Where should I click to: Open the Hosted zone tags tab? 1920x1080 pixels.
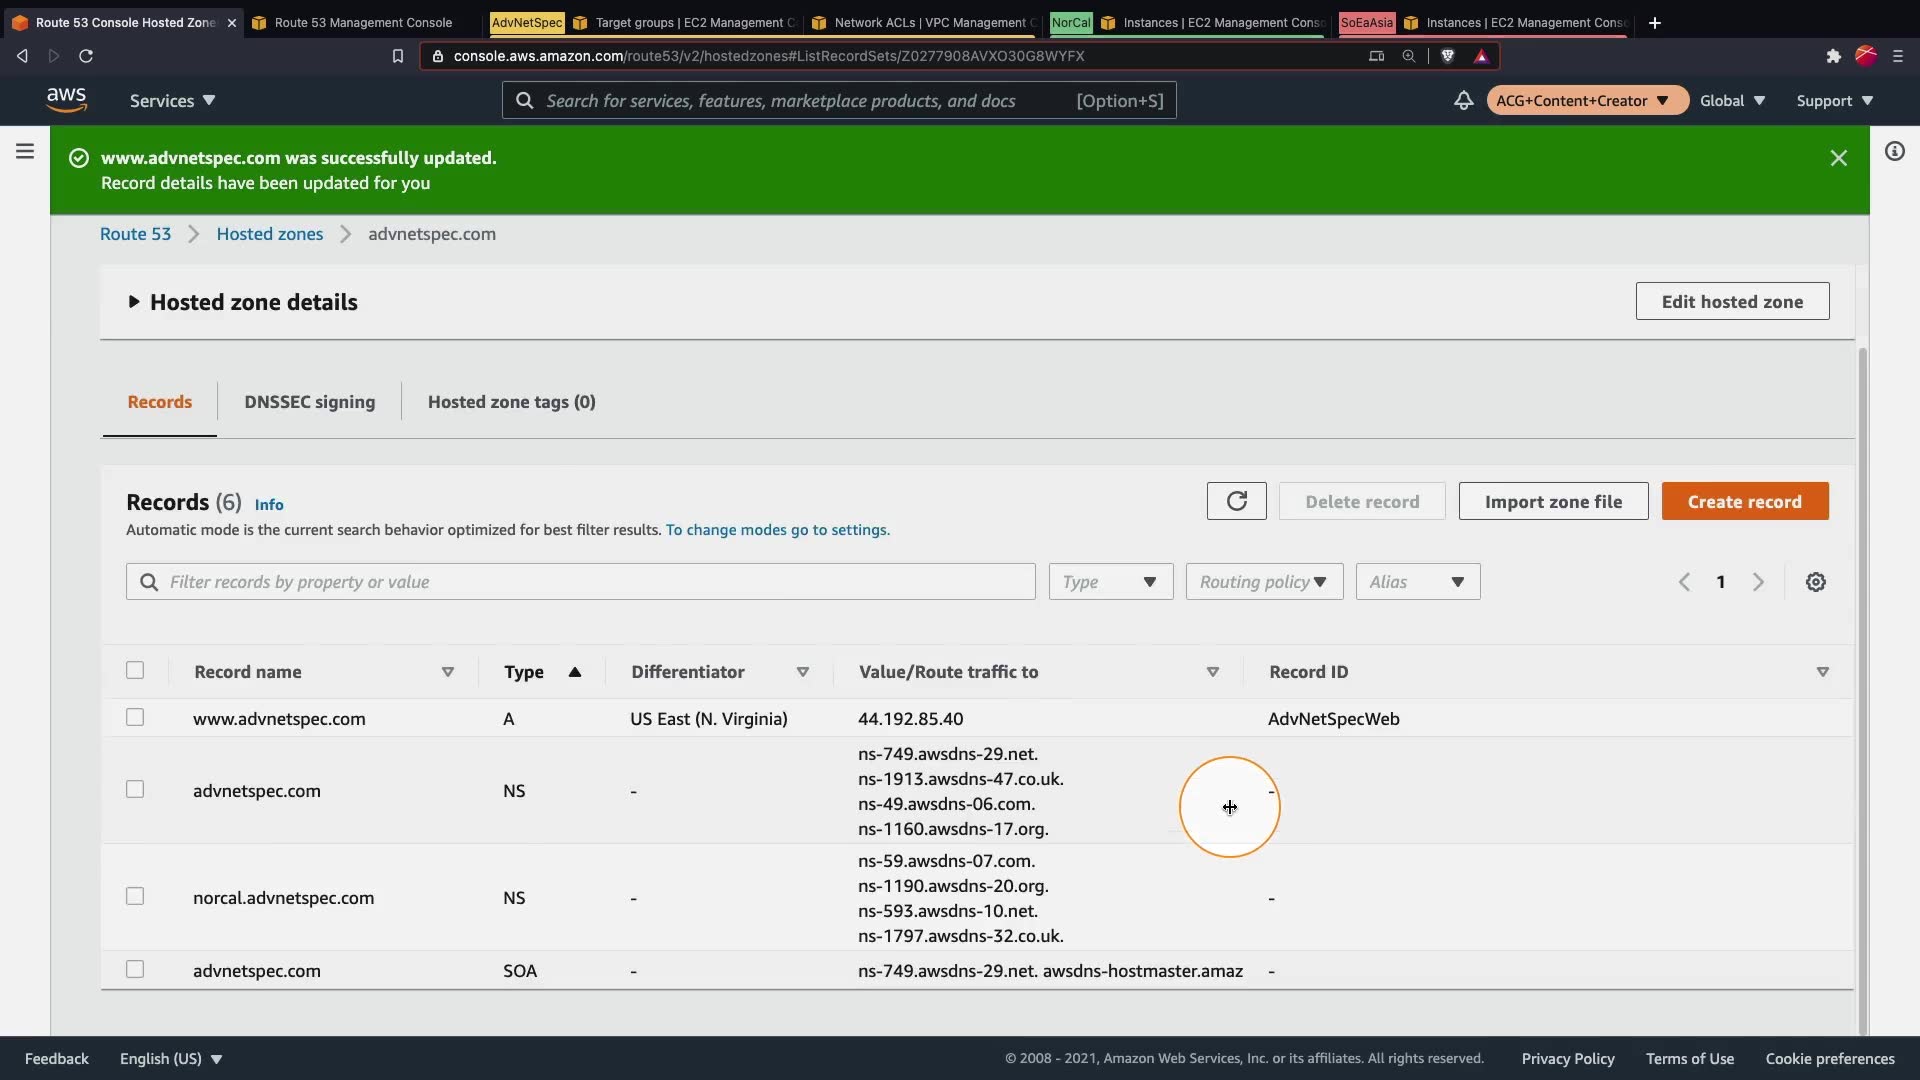coord(511,402)
